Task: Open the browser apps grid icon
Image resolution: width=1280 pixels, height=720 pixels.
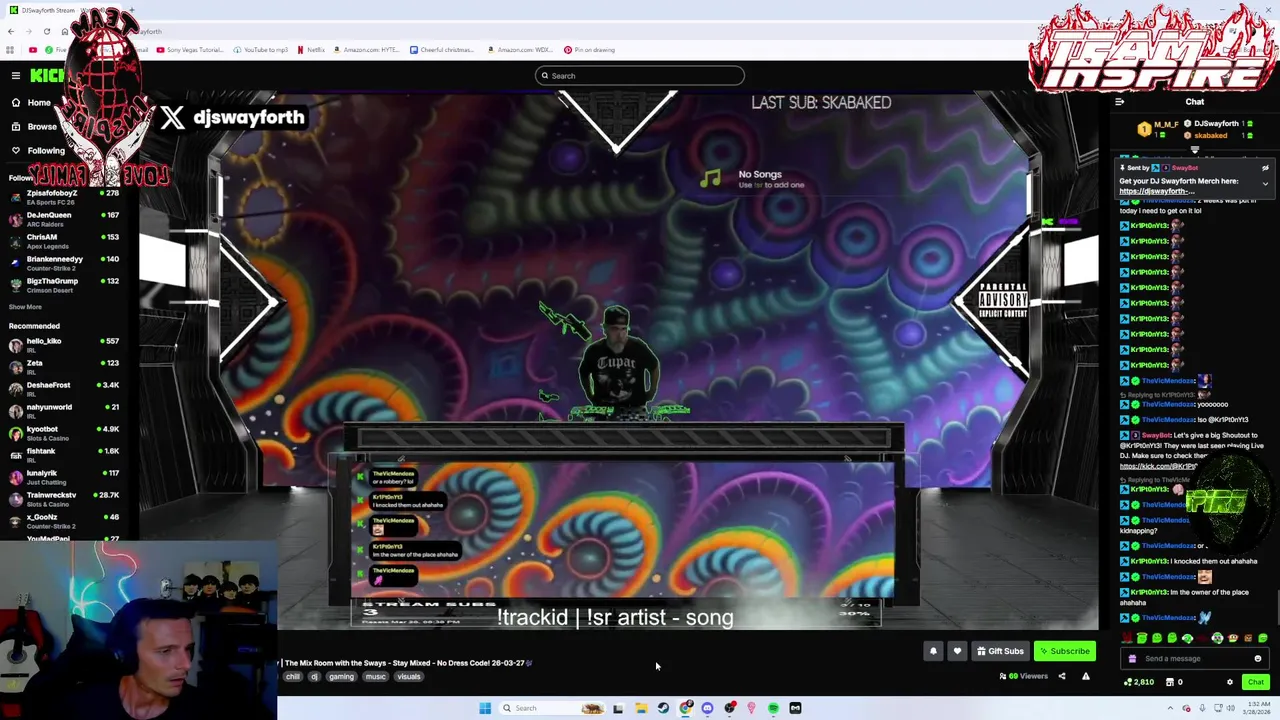Action: 10,50
